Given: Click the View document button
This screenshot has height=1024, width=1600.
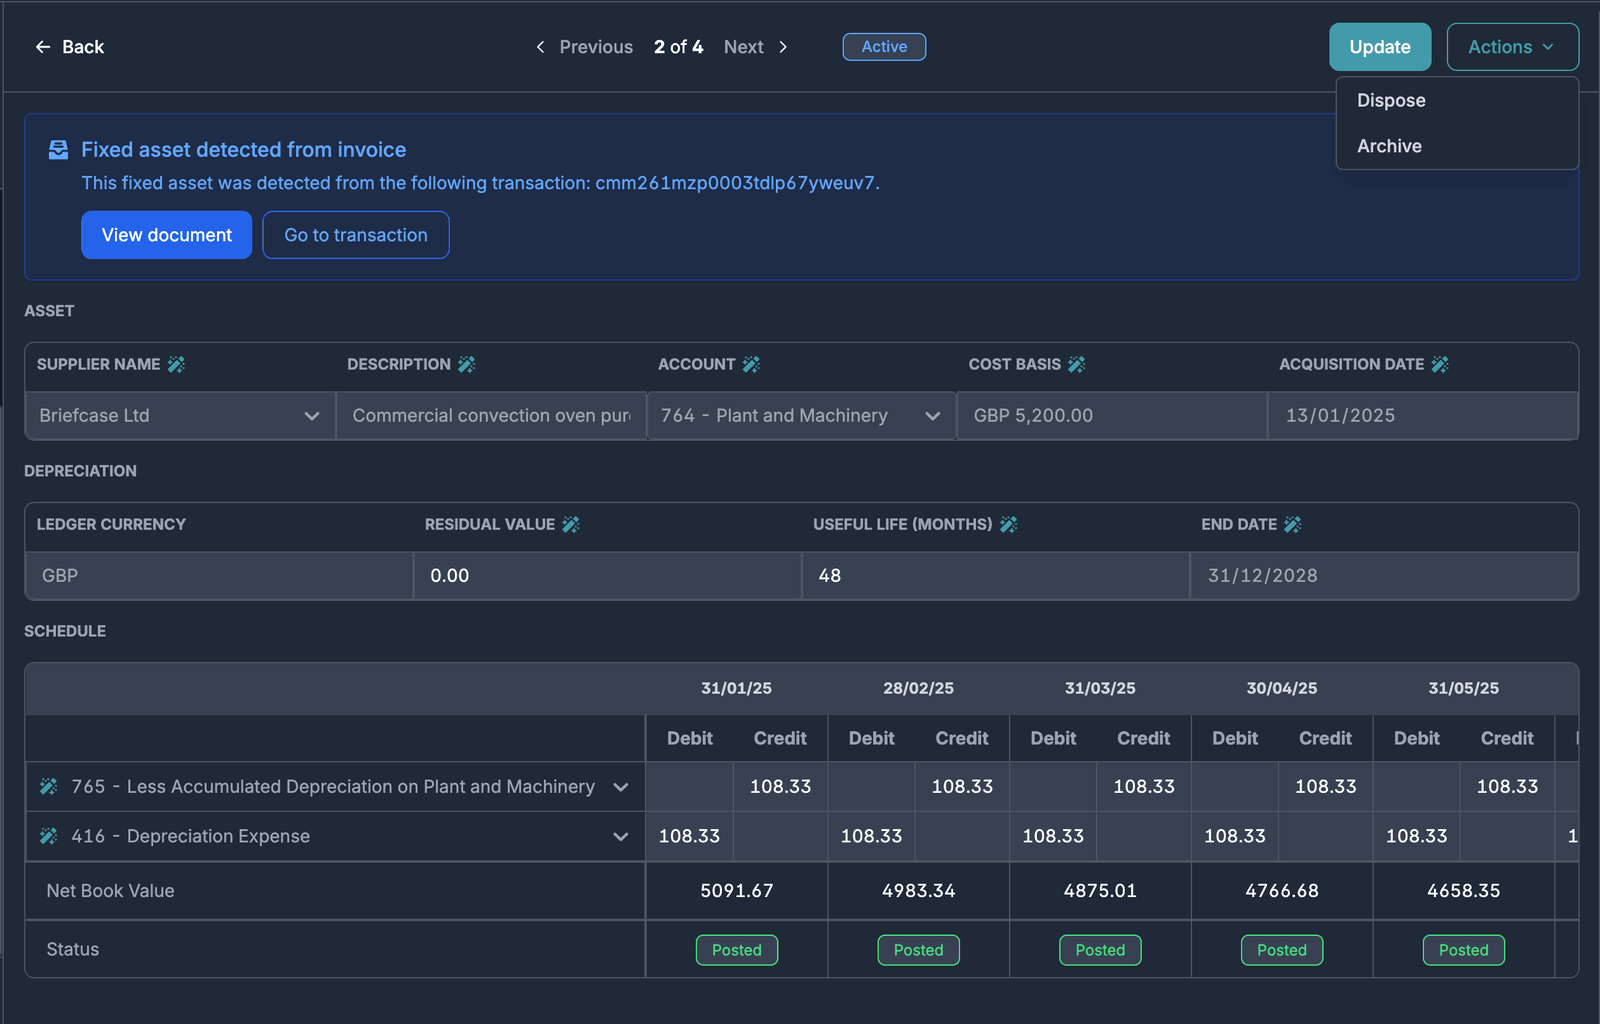Looking at the screenshot, I should pos(167,235).
